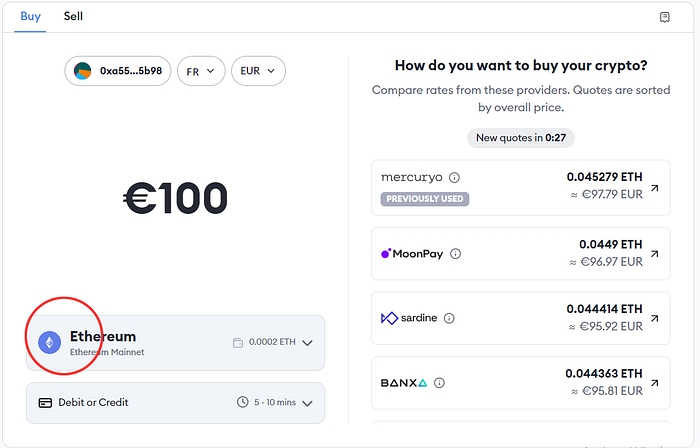Expand the EUR currency dropdown
Image resolution: width=700 pixels, height=448 pixels.
click(x=258, y=71)
